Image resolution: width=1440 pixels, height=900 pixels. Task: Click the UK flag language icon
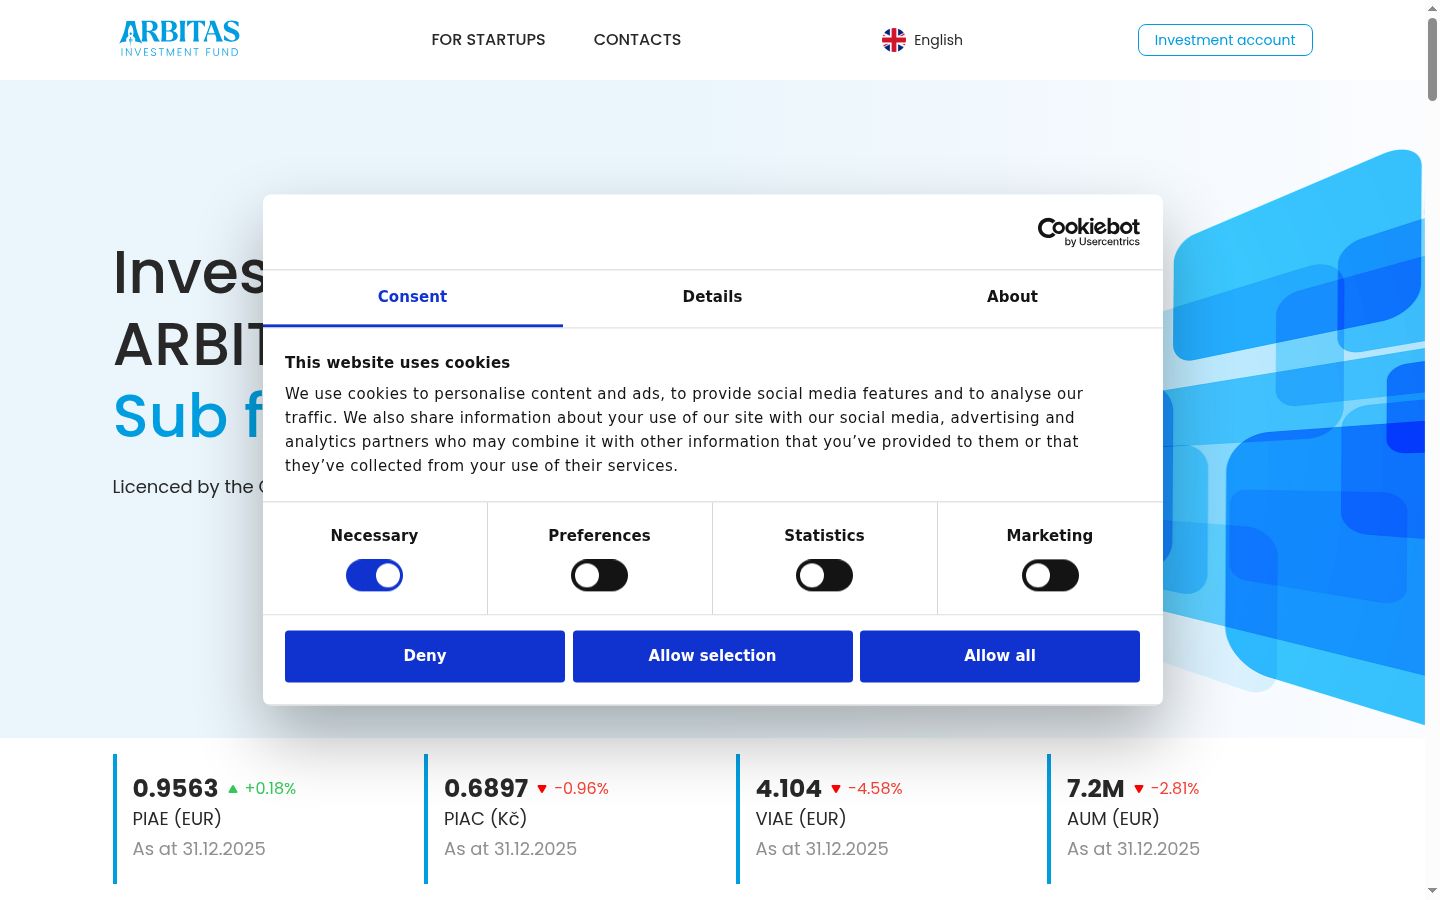pyautogui.click(x=894, y=40)
